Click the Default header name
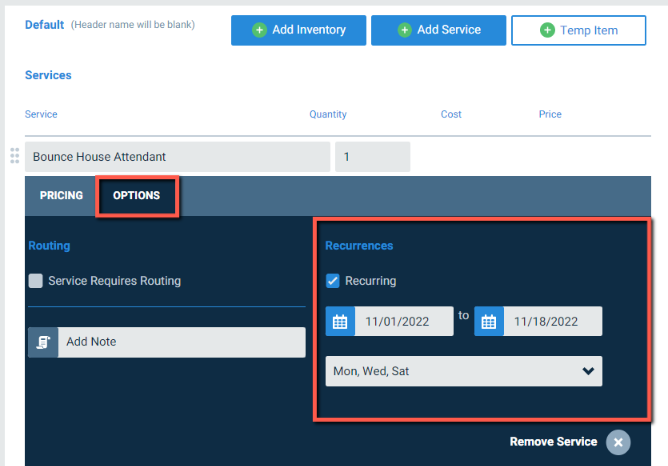Viewport: 668px width, 466px height. click(44, 25)
